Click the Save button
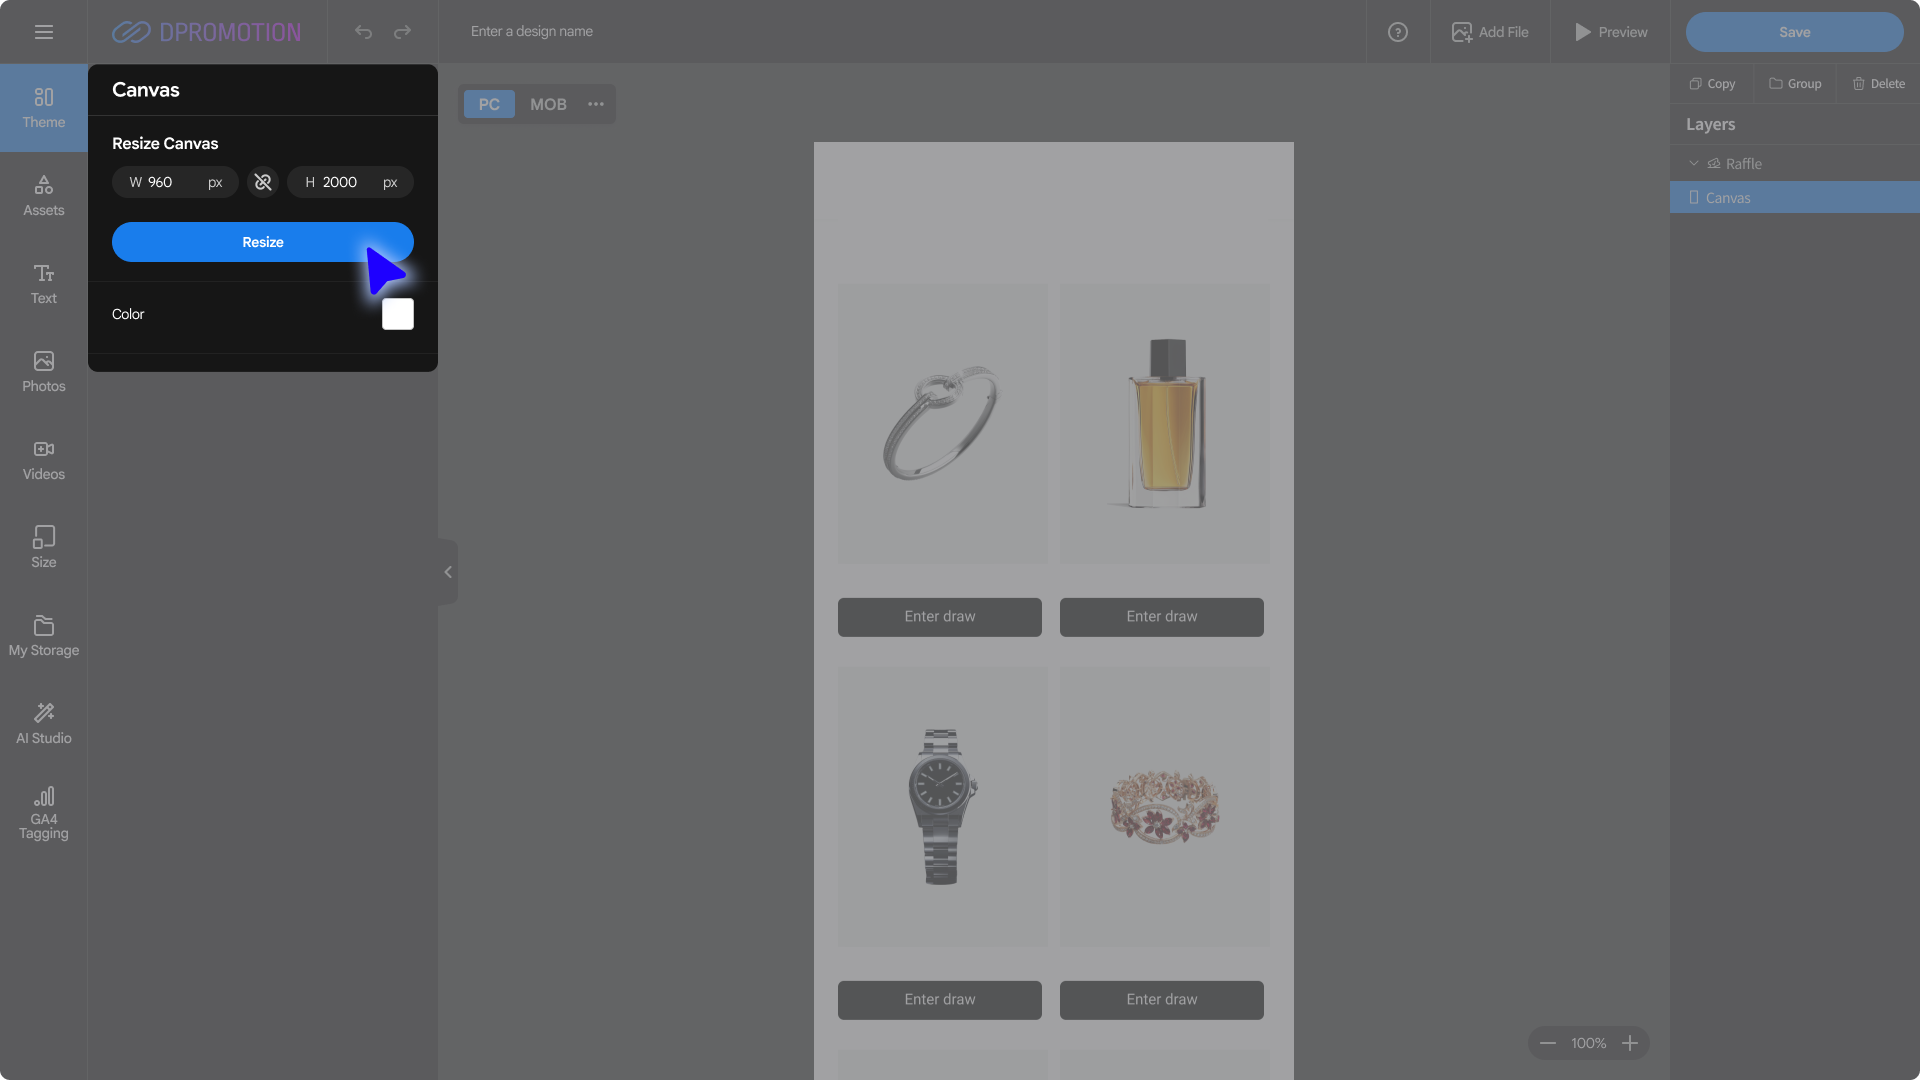 [x=1794, y=32]
